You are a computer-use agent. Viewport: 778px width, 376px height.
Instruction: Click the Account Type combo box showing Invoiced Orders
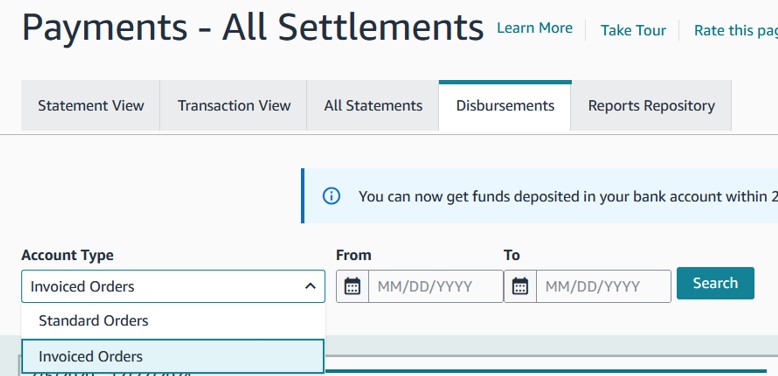click(173, 286)
